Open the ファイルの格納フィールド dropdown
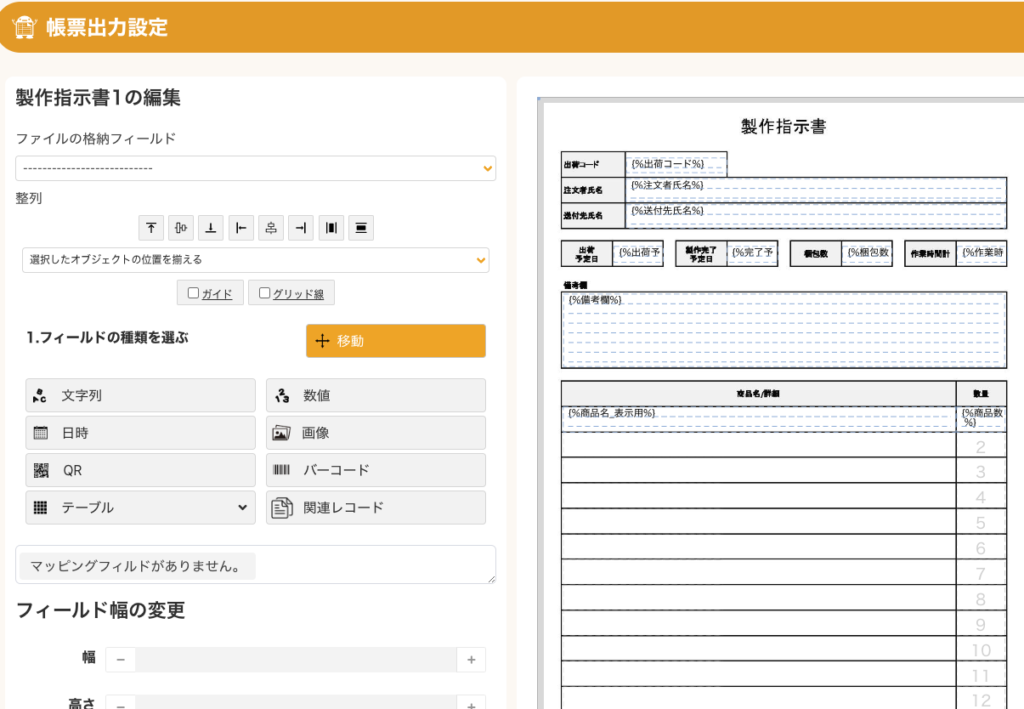The width and height of the screenshot is (1024, 709). (x=255, y=168)
